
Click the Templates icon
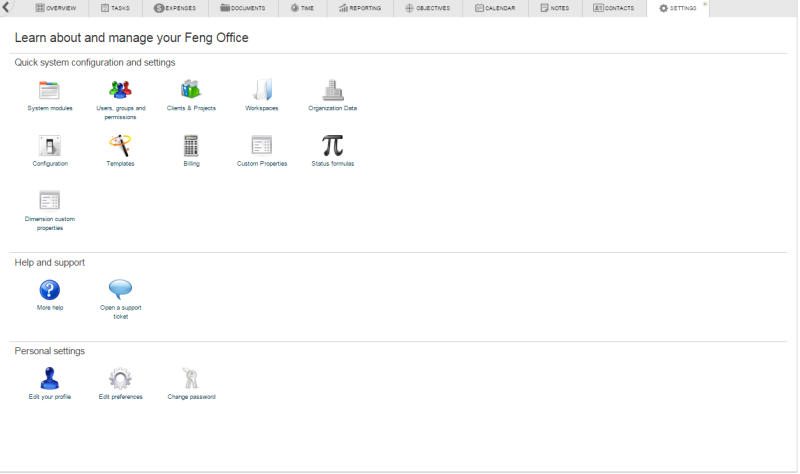[x=120, y=145]
